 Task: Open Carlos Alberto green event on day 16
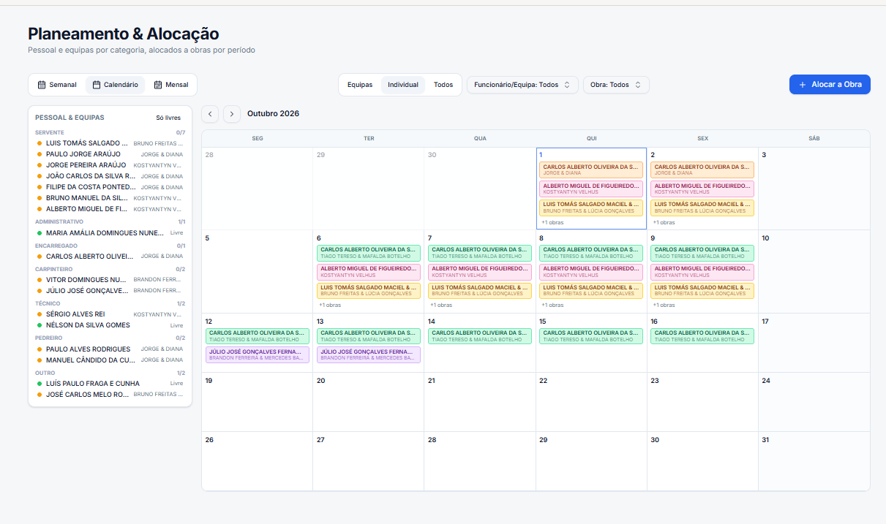[x=702, y=336]
